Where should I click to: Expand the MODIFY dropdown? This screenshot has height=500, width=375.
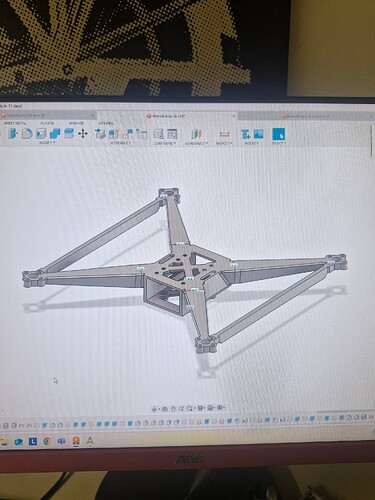(47, 143)
